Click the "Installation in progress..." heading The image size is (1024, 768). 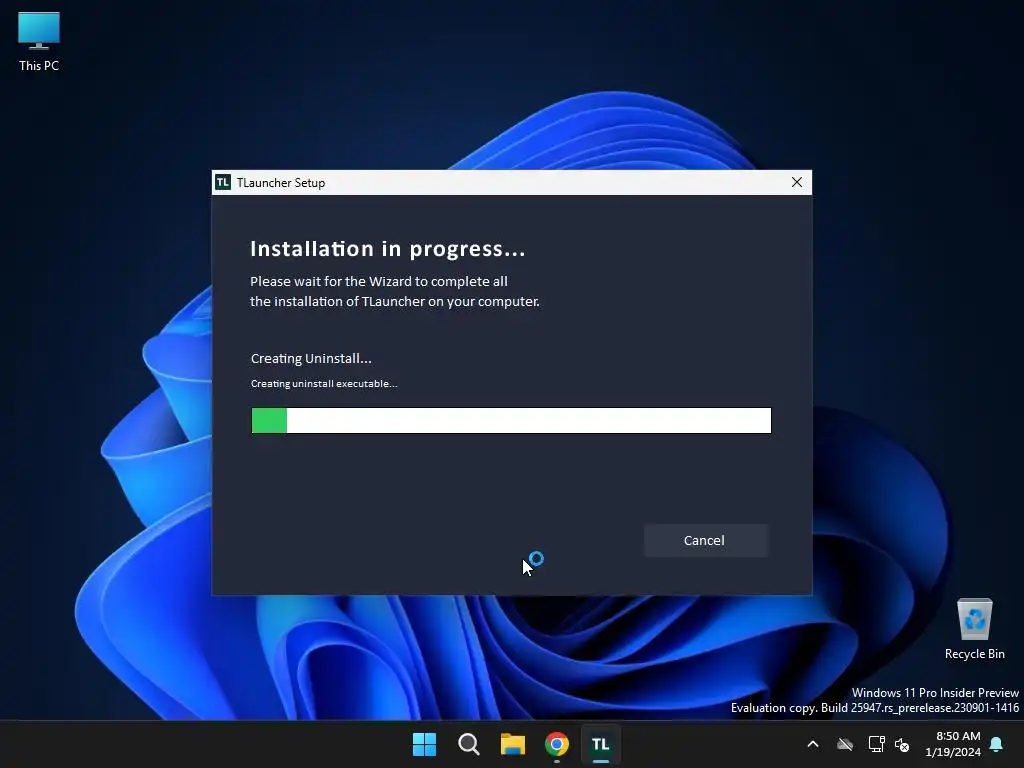click(388, 249)
